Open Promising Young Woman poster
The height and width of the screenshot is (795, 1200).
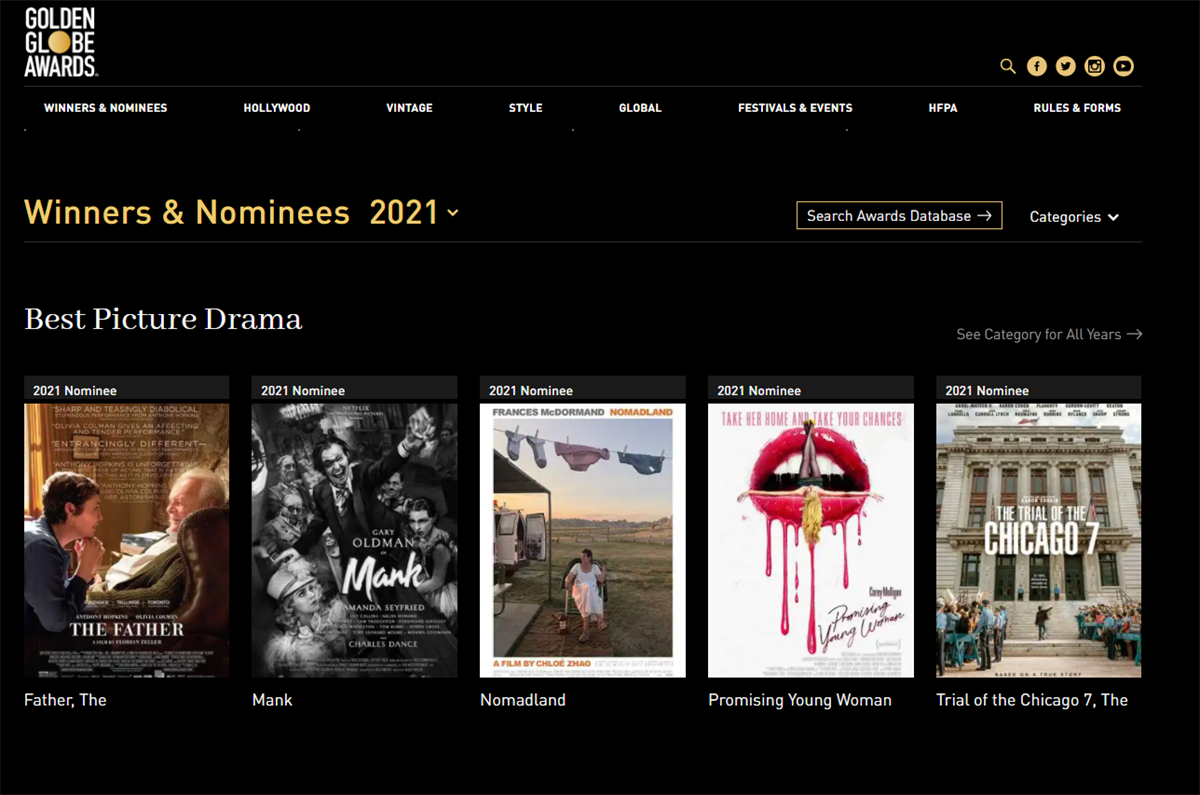point(811,541)
